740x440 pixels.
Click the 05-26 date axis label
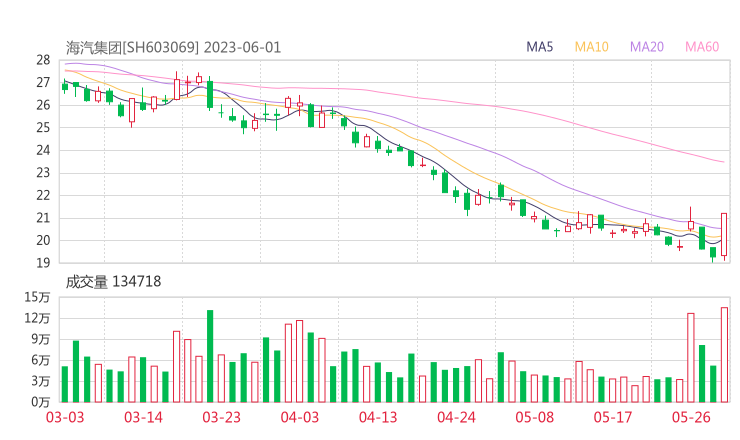(691, 417)
